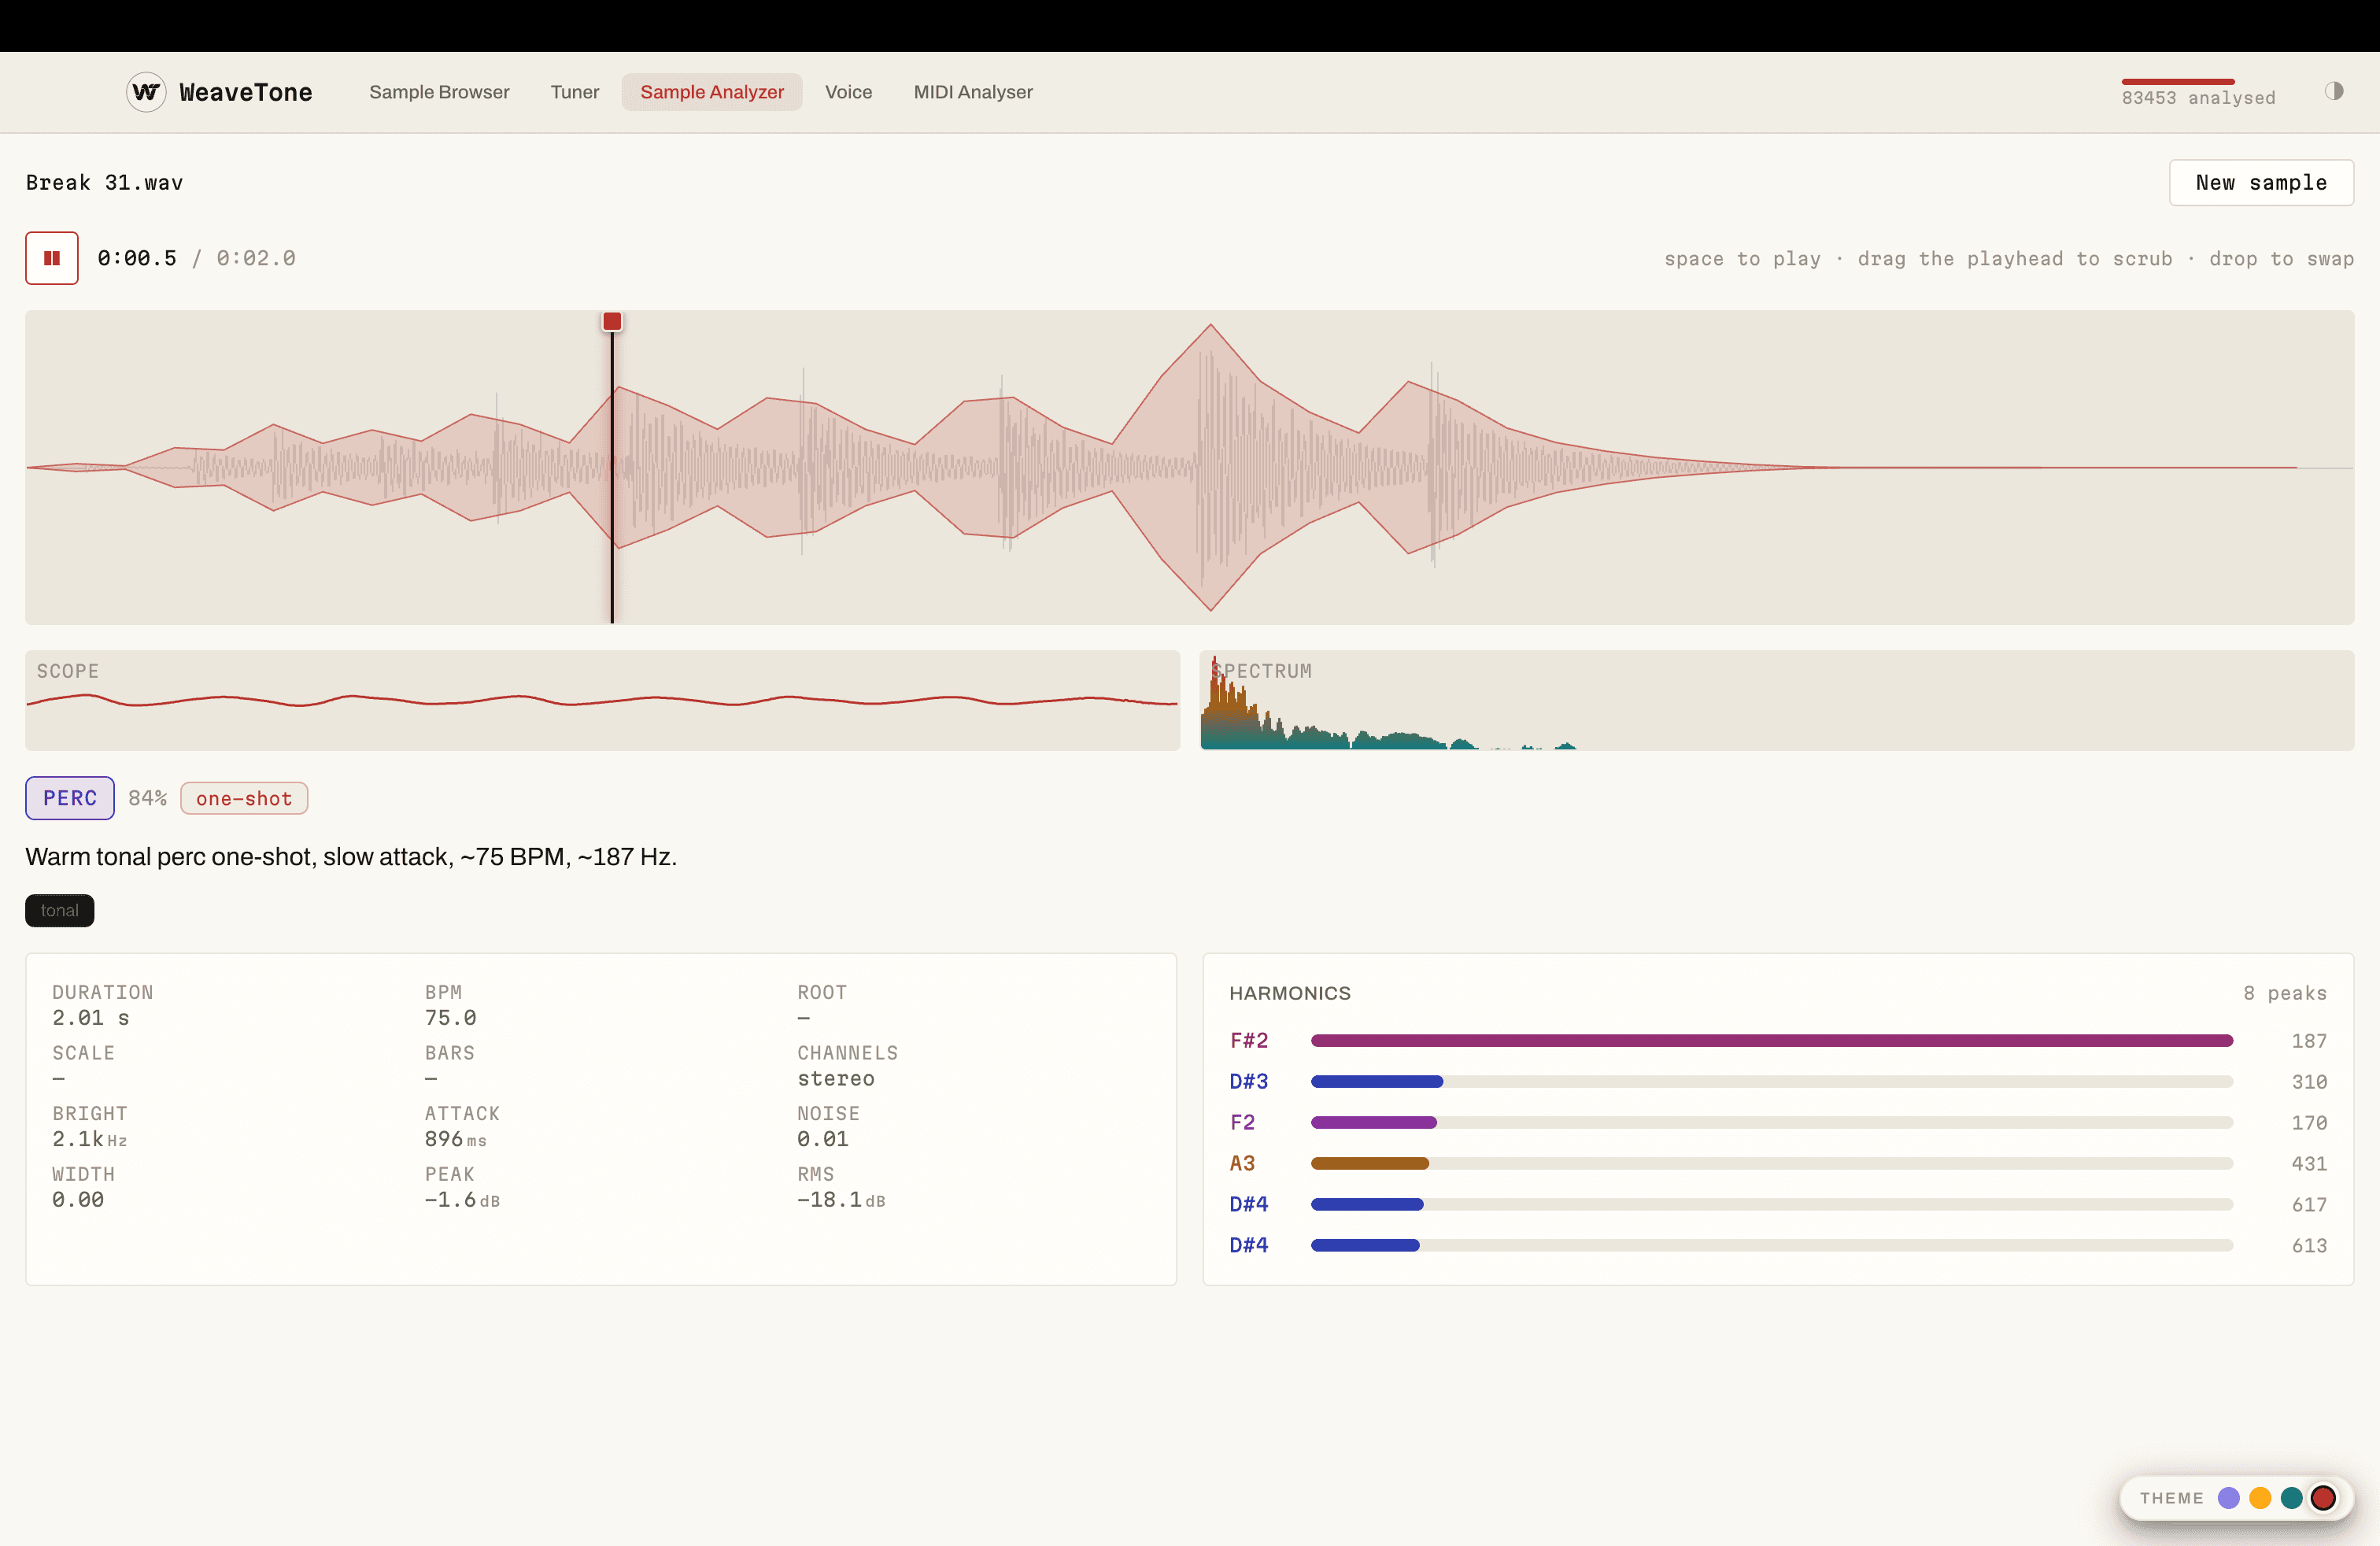Click the 'Warm tonal perc one-shot' description
This screenshot has width=2380, height=1546.
click(x=351, y=857)
